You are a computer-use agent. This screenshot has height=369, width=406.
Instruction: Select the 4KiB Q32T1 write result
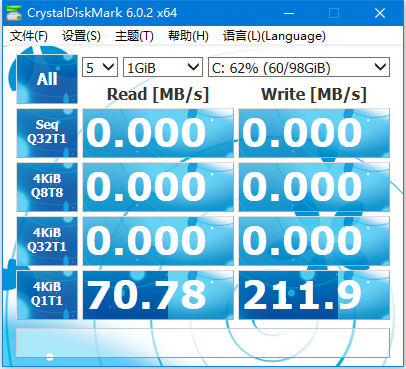(x=314, y=241)
